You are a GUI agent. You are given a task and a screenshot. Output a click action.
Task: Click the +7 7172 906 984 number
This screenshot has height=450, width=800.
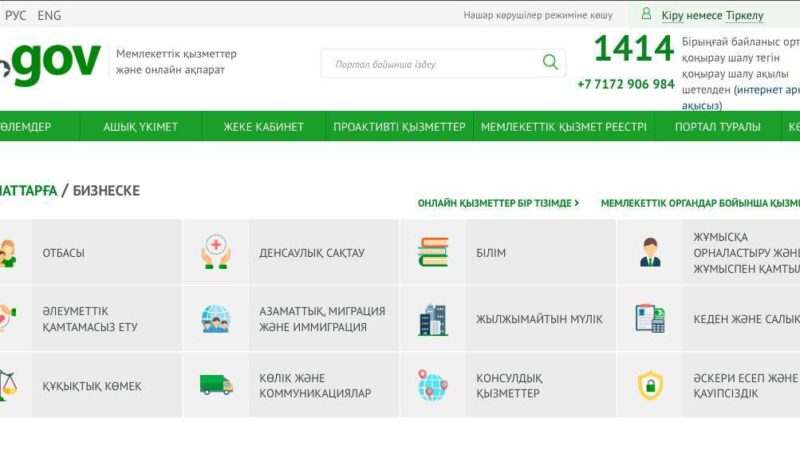[x=626, y=84]
